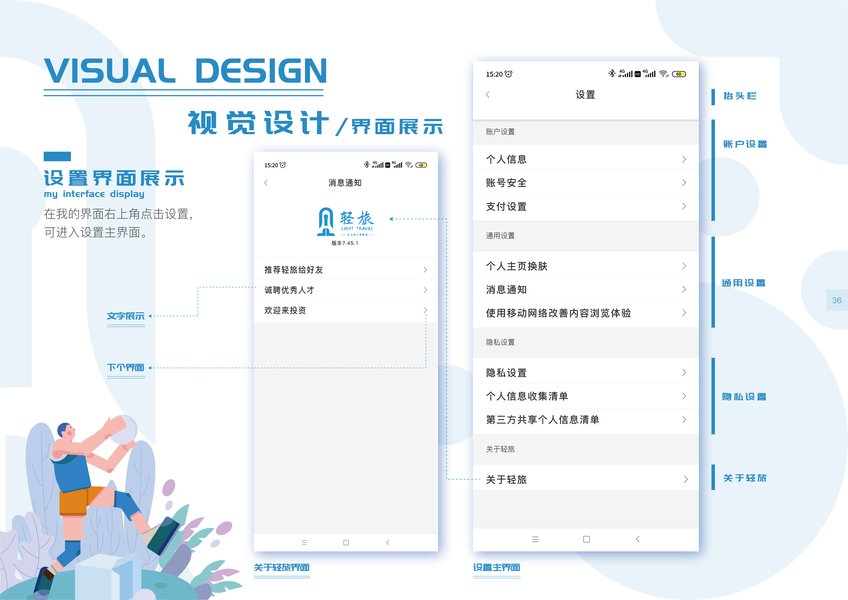Tap back arrow in 设置 screen header
Image resolution: width=848 pixels, height=600 pixels.
coord(488,94)
